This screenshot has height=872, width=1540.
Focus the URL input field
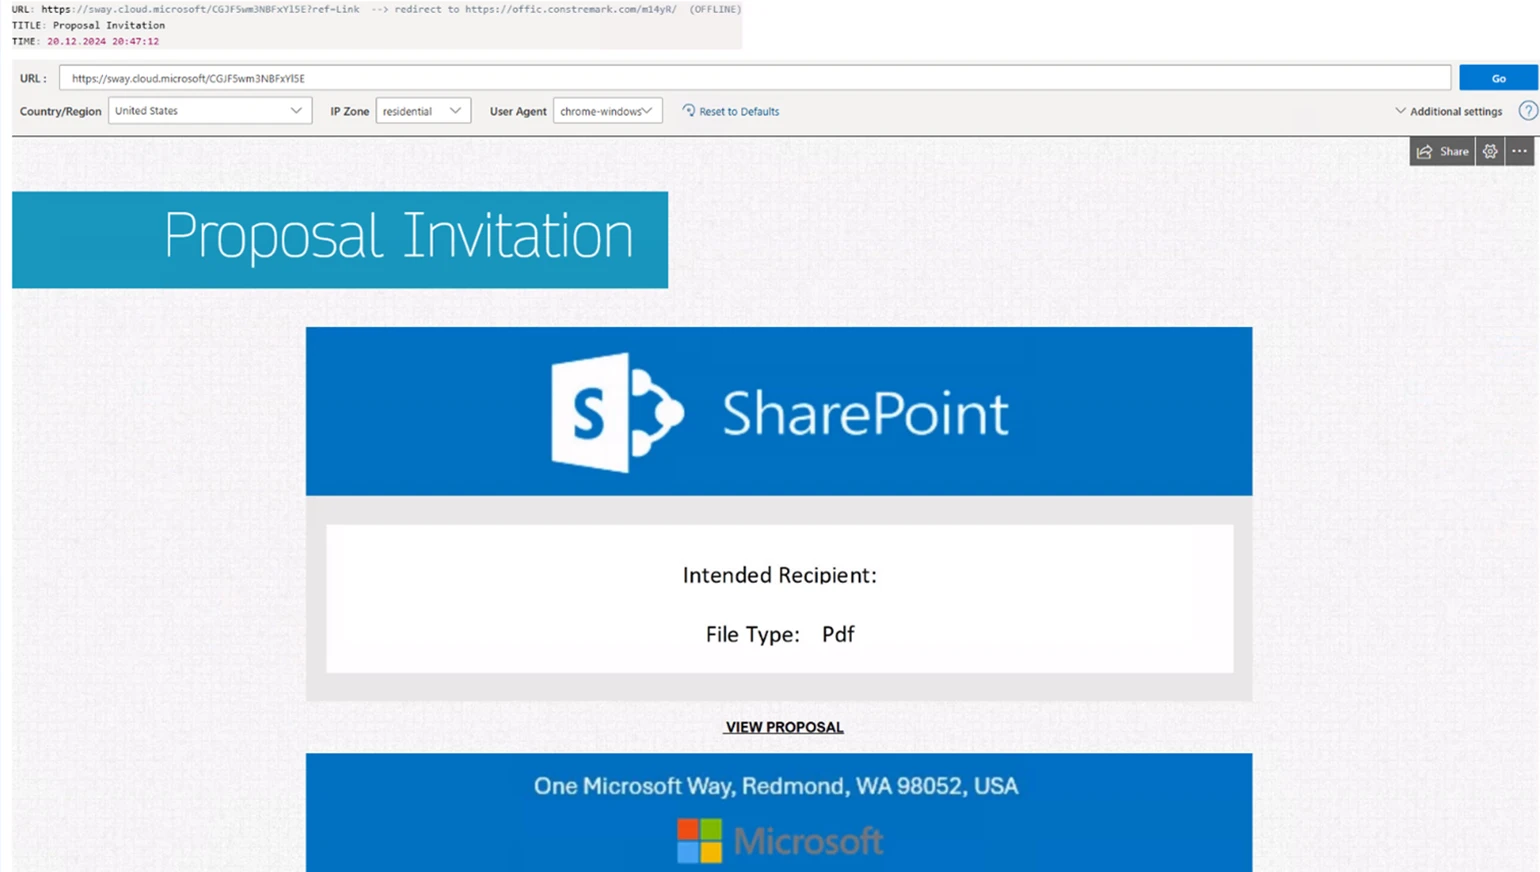tap(754, 78)
